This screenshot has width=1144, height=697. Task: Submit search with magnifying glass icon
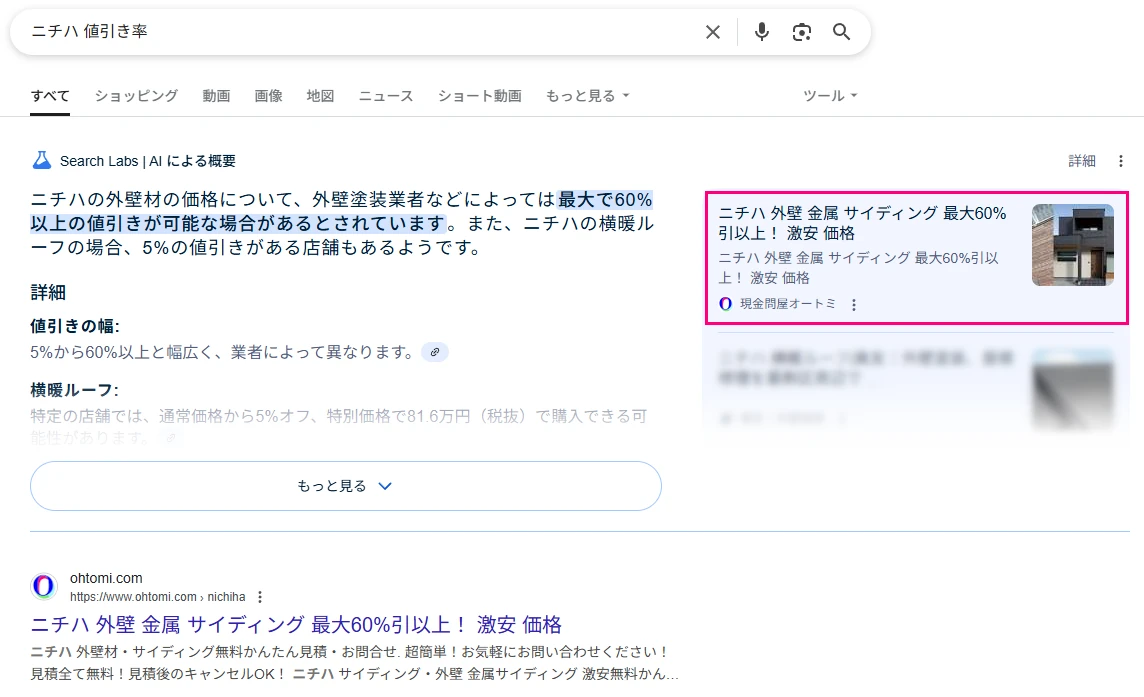pyautogui.click(x=841, y=32)
